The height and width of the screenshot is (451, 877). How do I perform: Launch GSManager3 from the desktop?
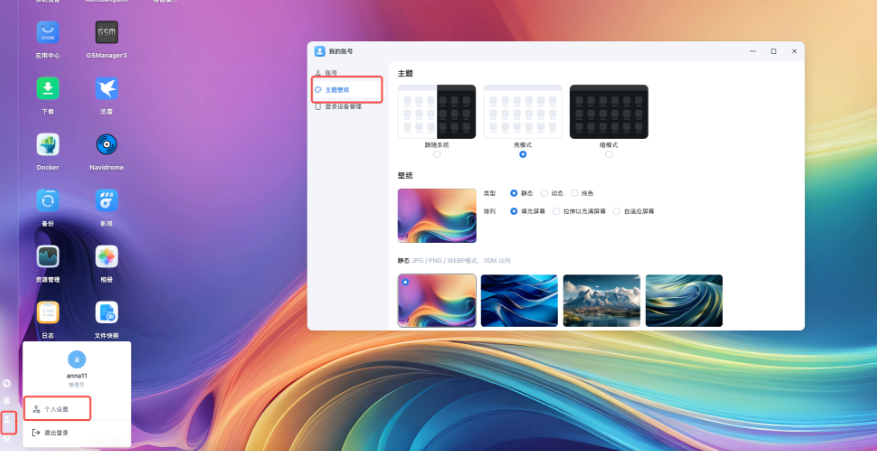click(106, 32)
